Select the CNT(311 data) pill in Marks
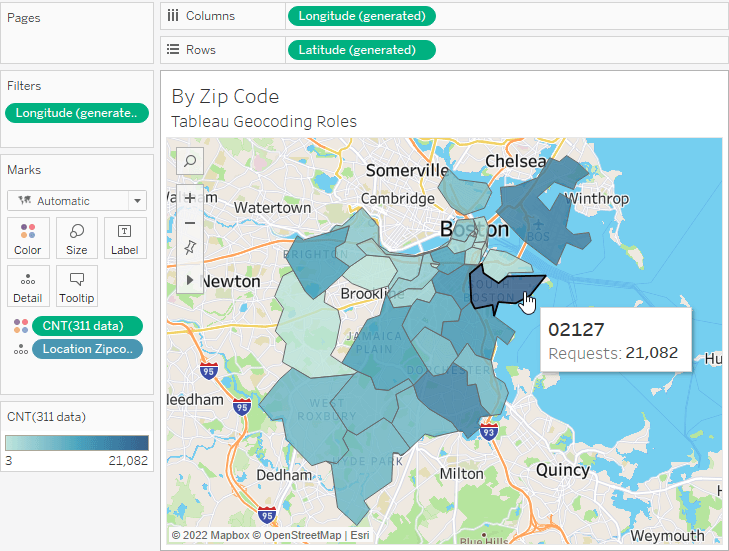The image size is (729, 551). click(87, 326)
